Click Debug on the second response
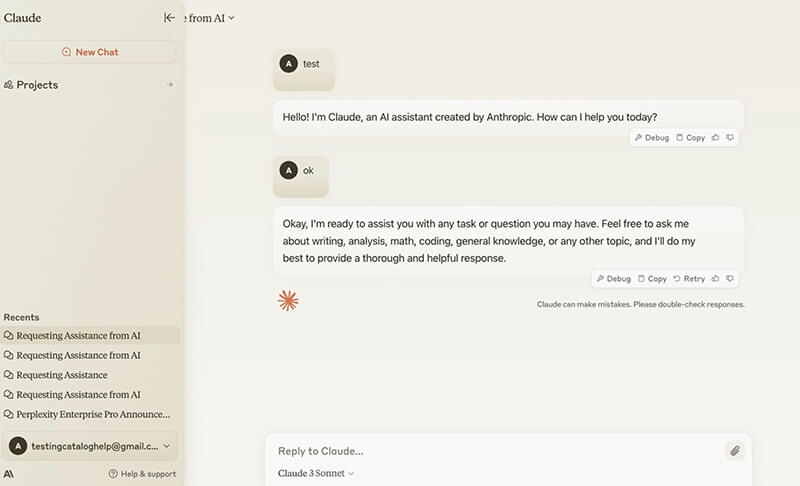 [x=613, y=279]
